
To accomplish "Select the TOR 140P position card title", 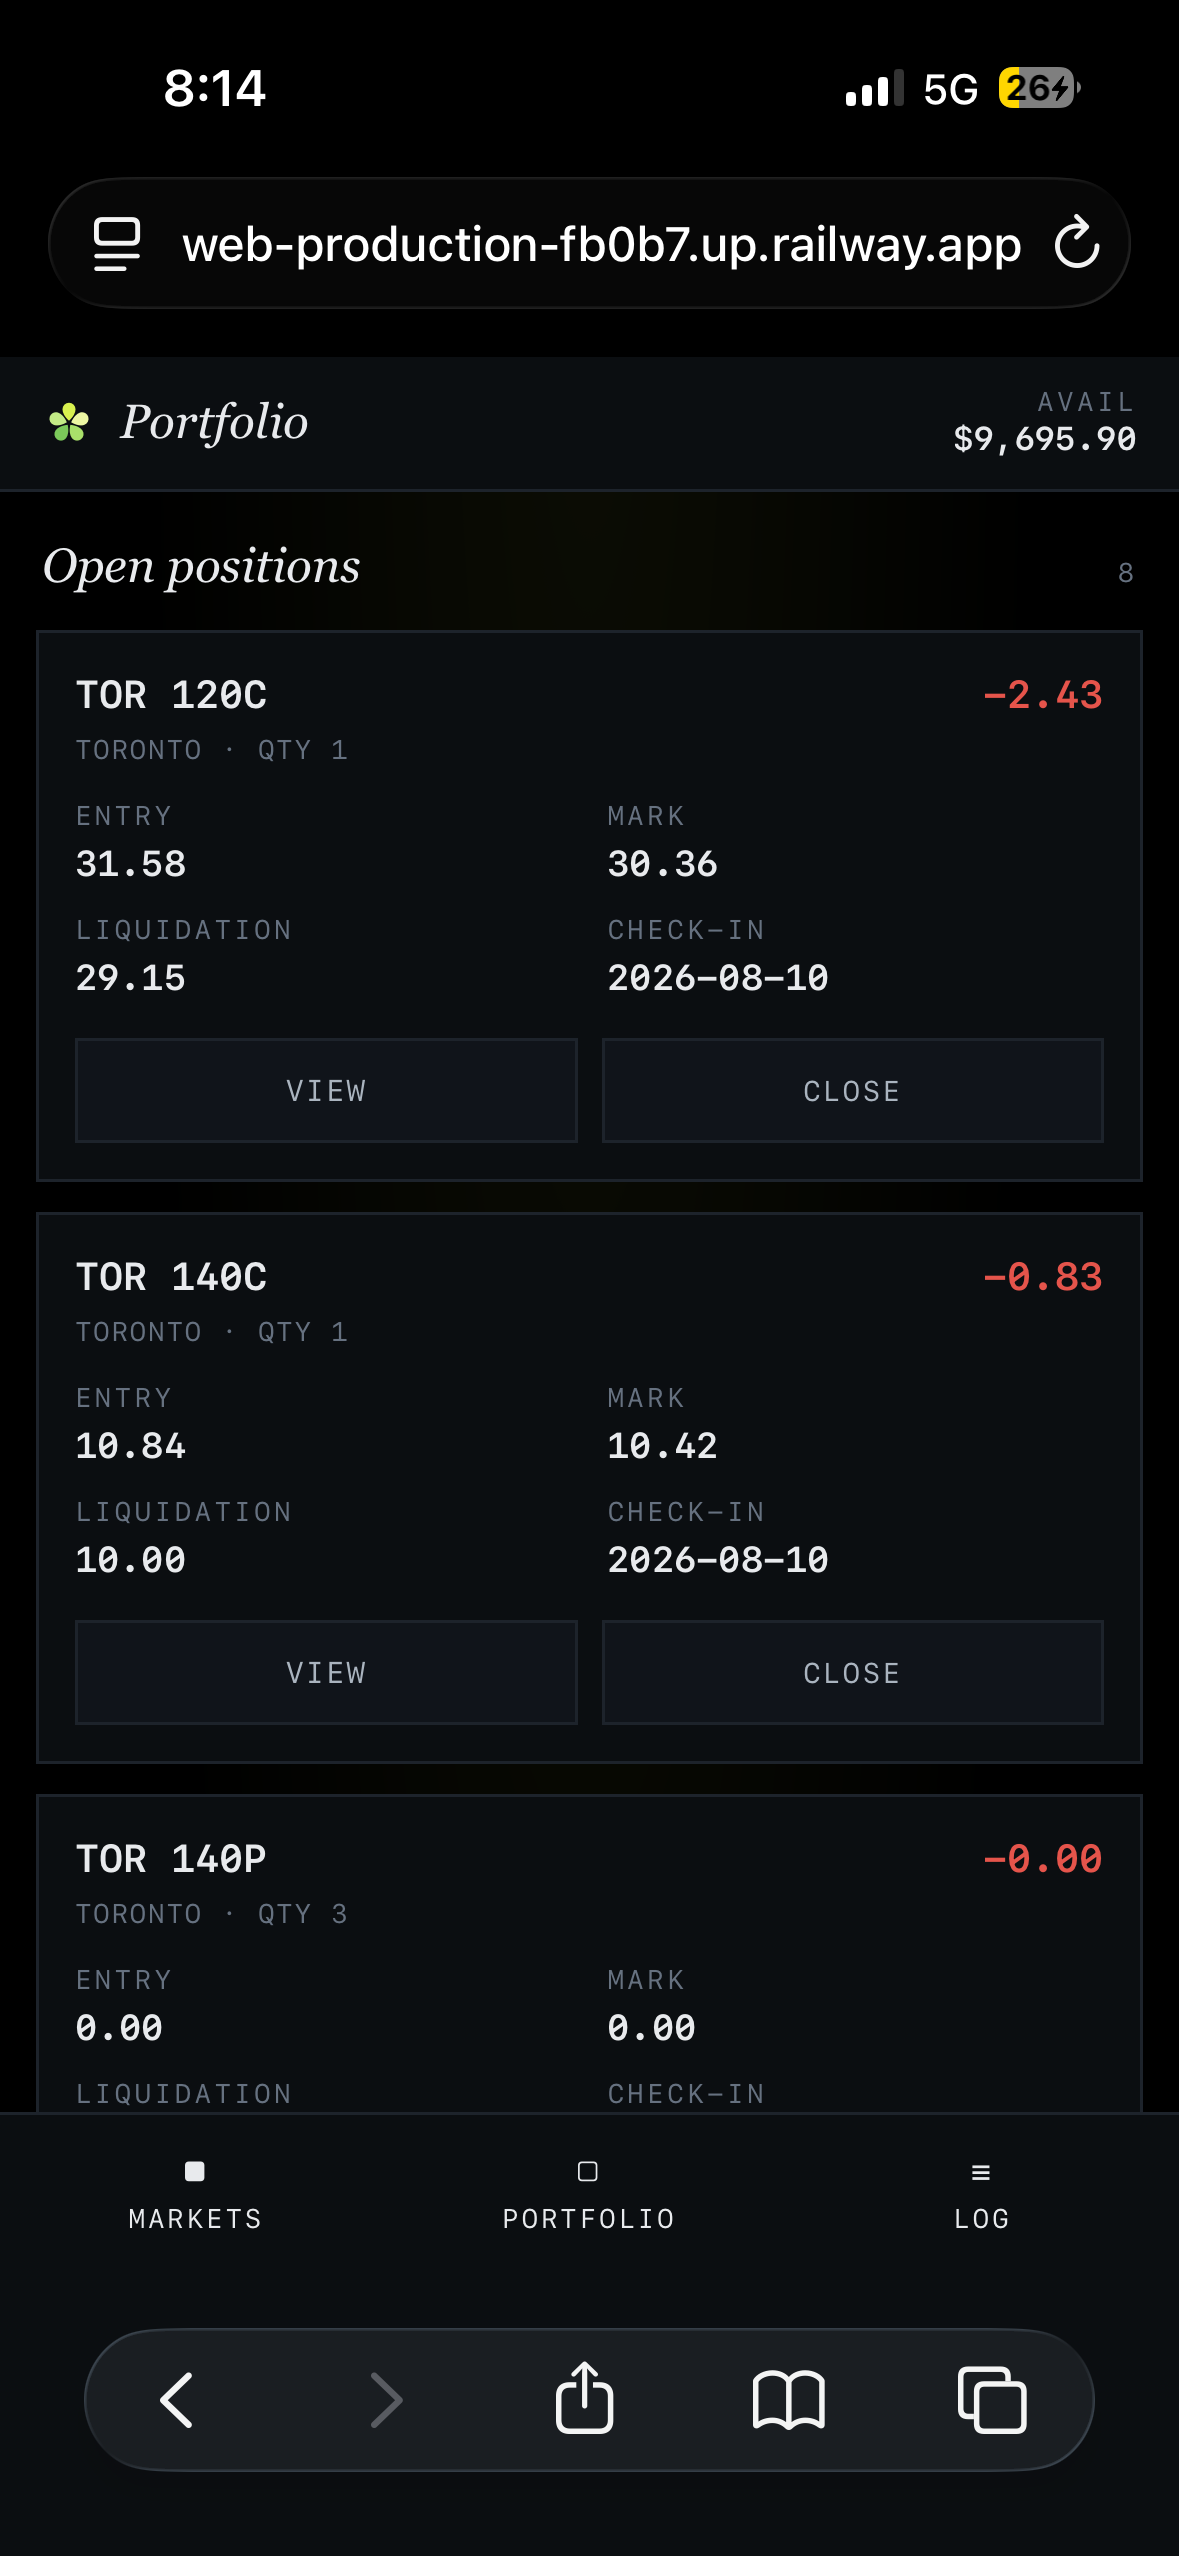I will (x=171, y=1859).
